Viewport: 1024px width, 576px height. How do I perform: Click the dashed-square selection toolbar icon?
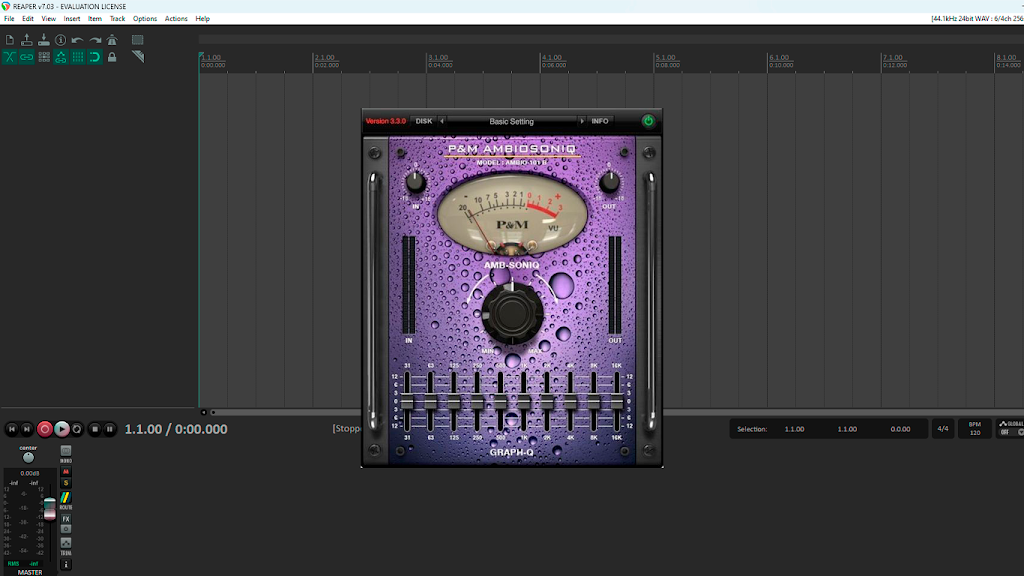[x=137, y=40]
